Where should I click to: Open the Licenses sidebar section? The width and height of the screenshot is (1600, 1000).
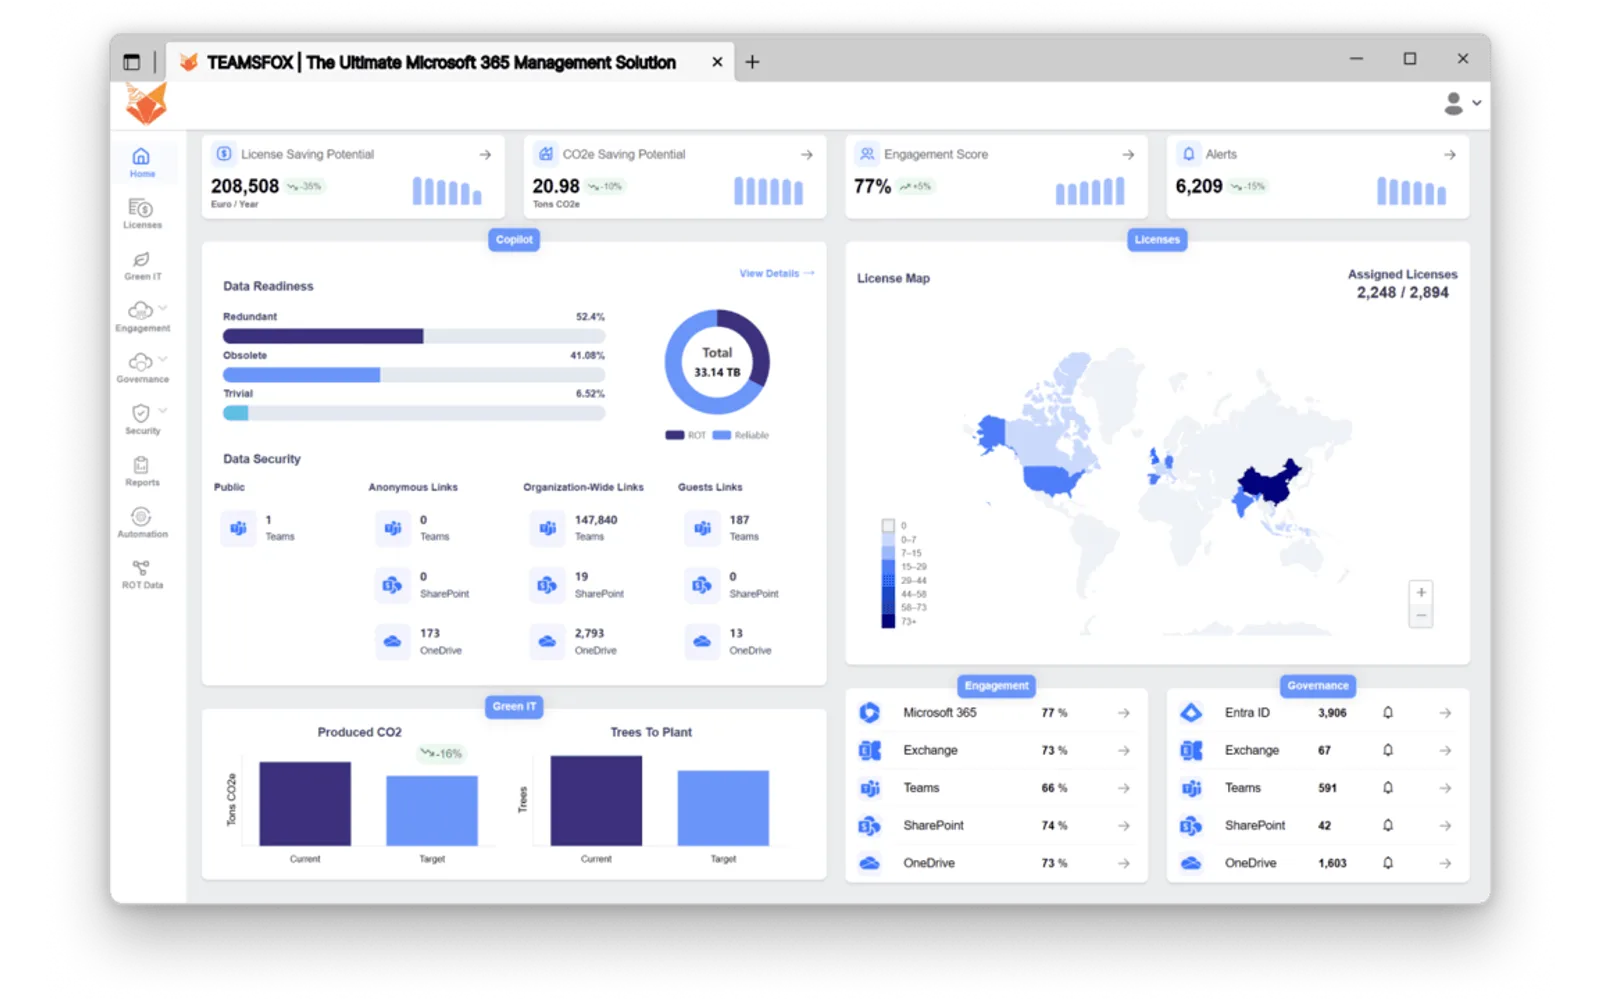click(x=142, y=213)
